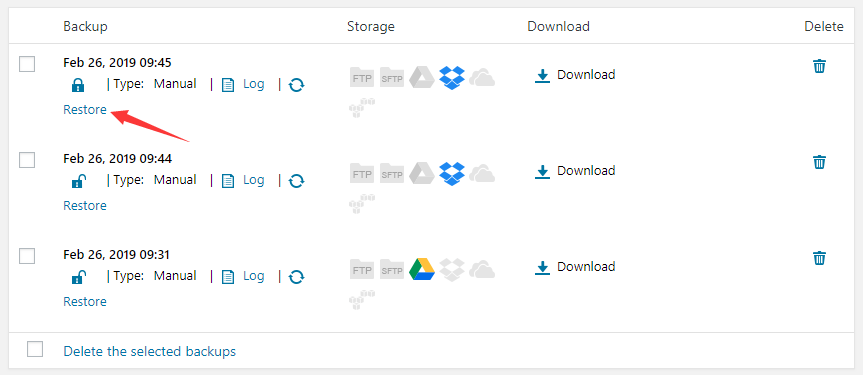Toggle the unlocked padlock on the 09:44 backup
This screenshot has height=375, width=863.
[78, 181]
